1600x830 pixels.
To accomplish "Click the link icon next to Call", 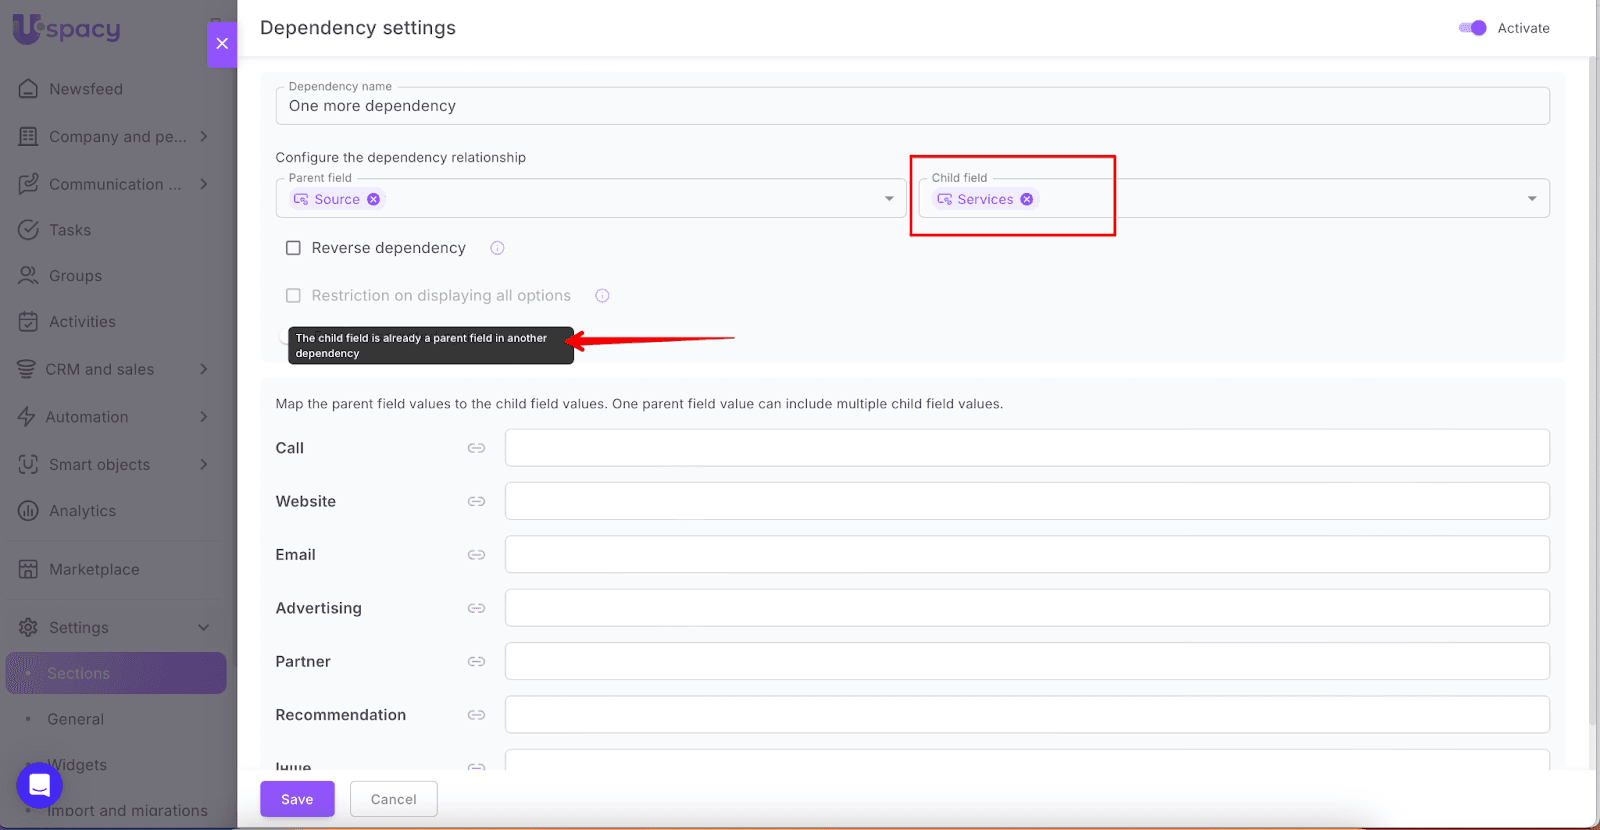I will (476, 448).
